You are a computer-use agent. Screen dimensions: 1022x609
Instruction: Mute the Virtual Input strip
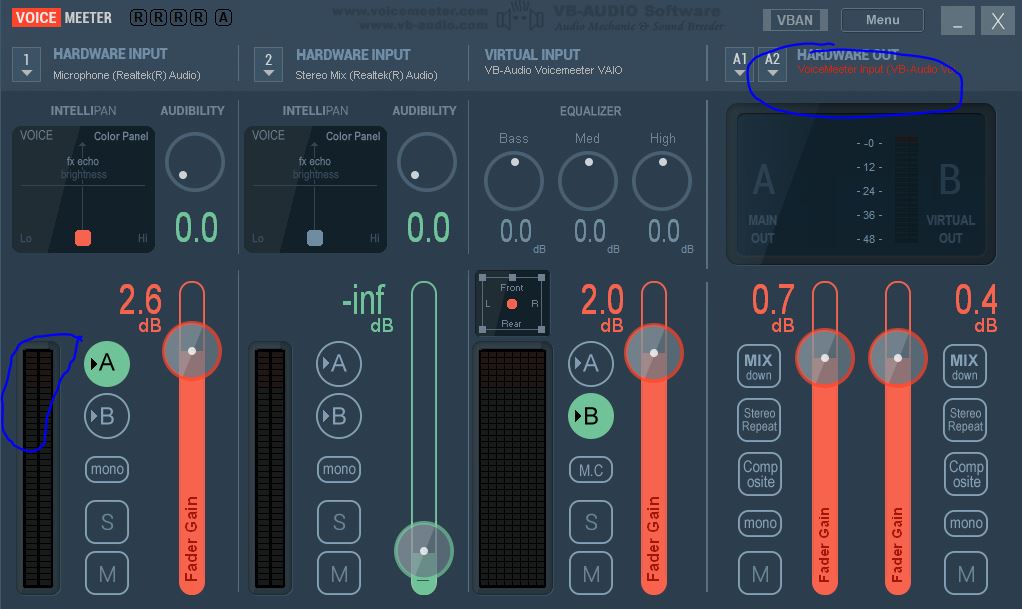pyautogui.click(x=591, y=574)
